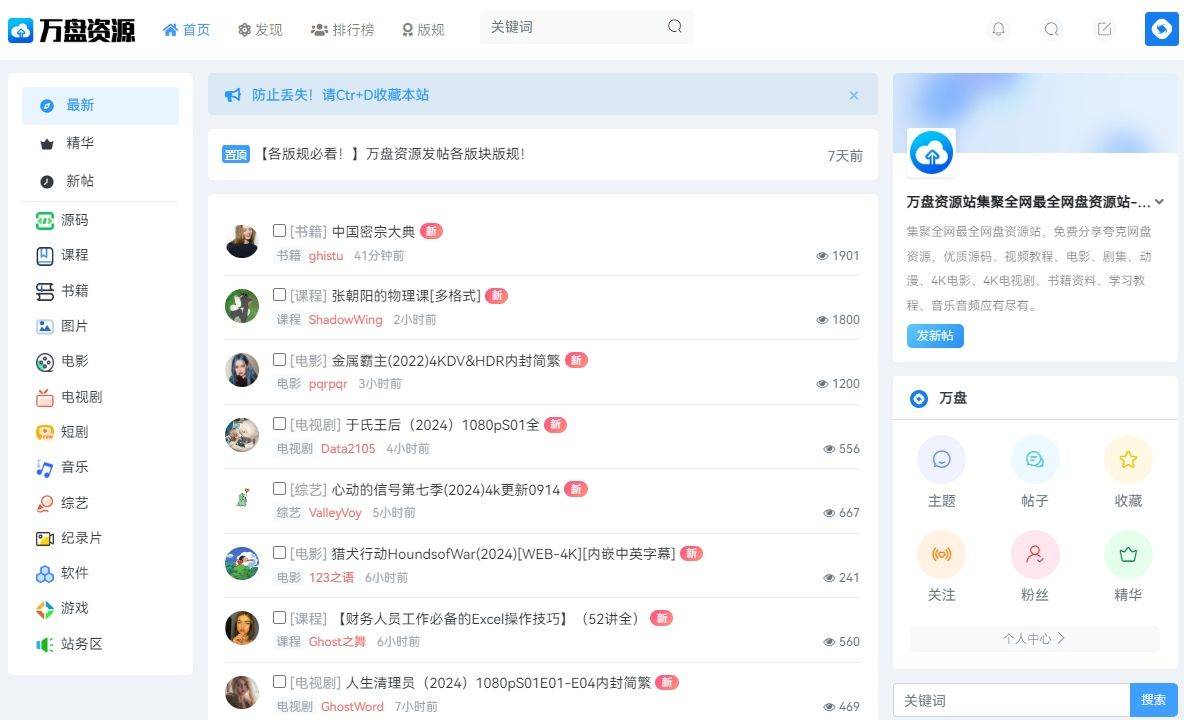Image resolution: width=1184 pixels, height=720 pixels.
Task: Select the 音乐 sidebar icon
Action: coord(45,467)
